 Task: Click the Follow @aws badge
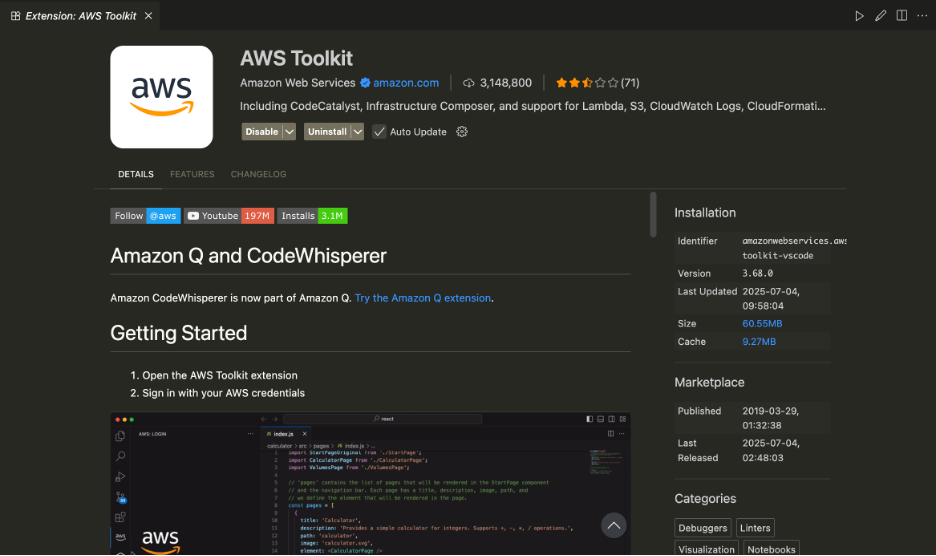[x=146, y=216]
